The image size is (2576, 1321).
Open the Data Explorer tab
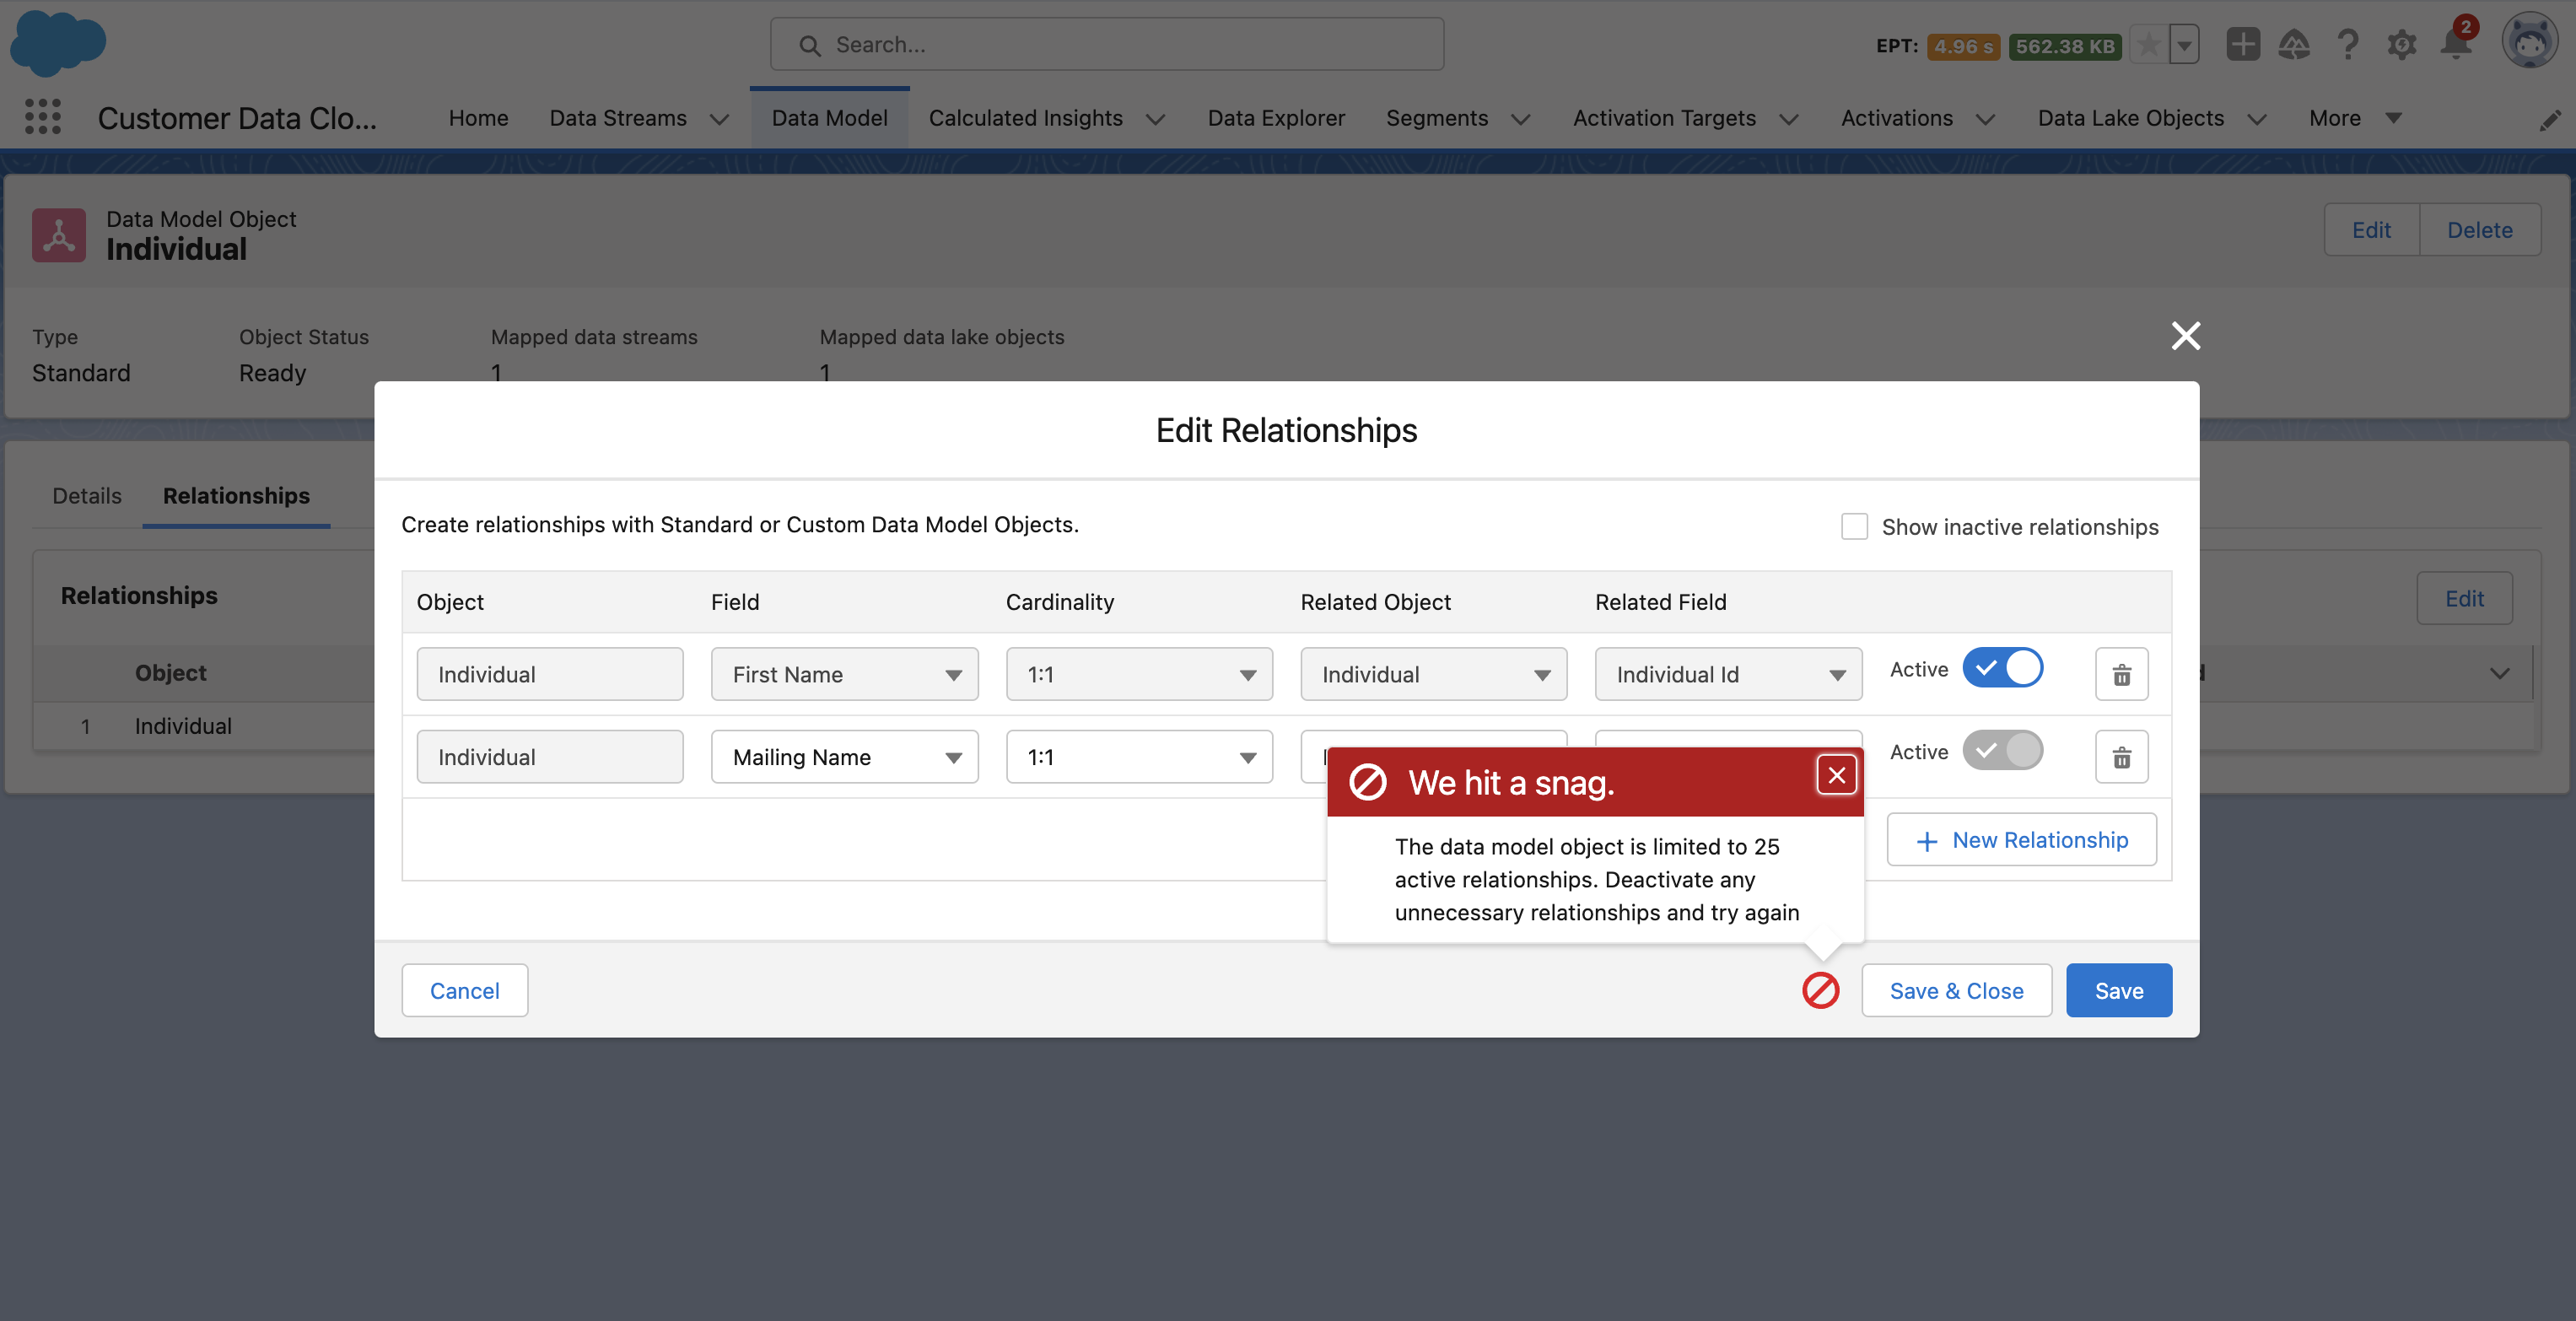pos(1276,118)
